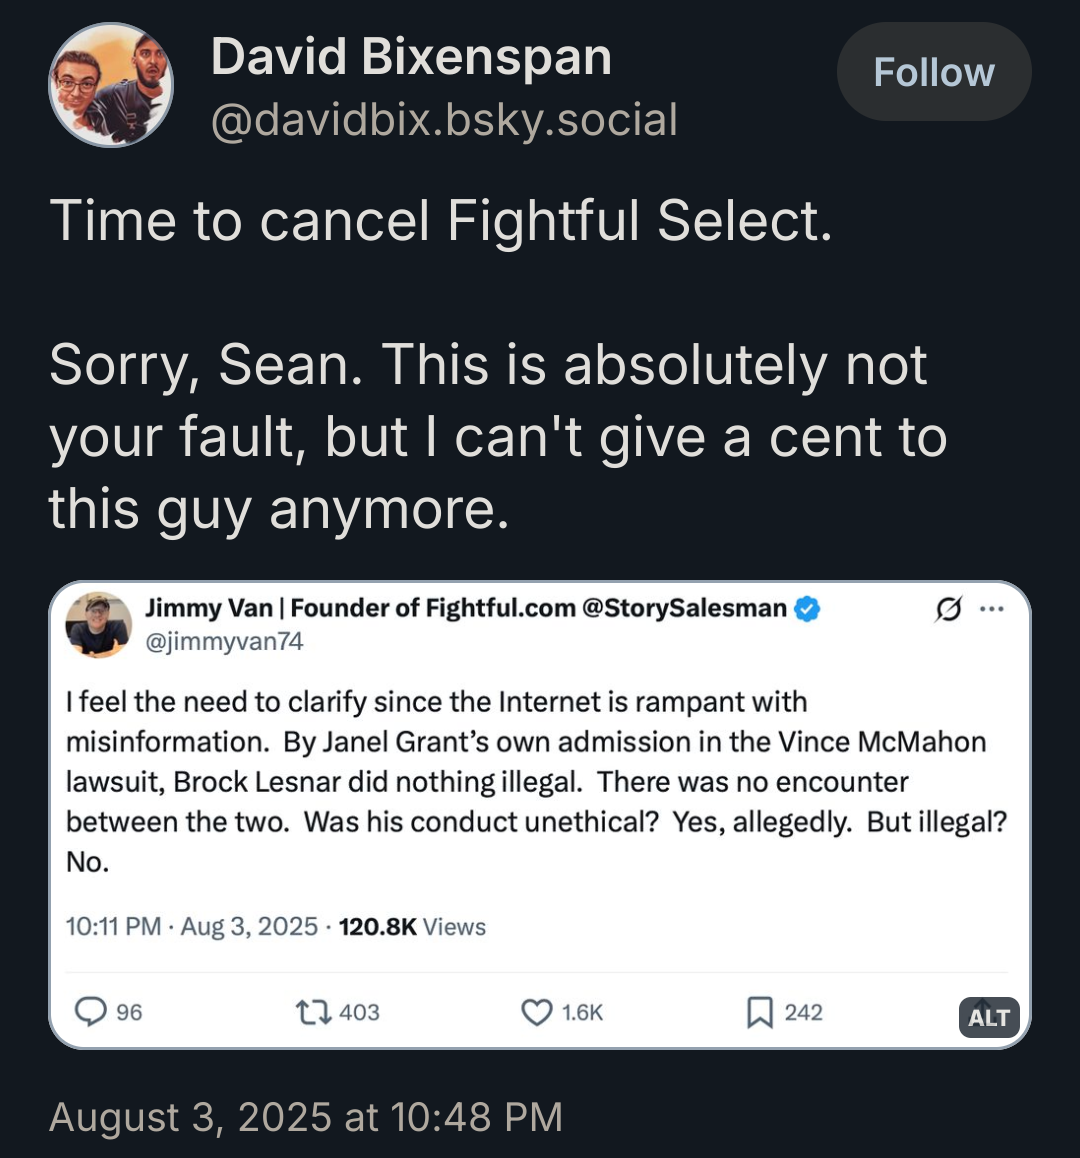Click the David Bixenspan display name
This screenshot has width=1080, height=1158.
(x=411, y=56)
